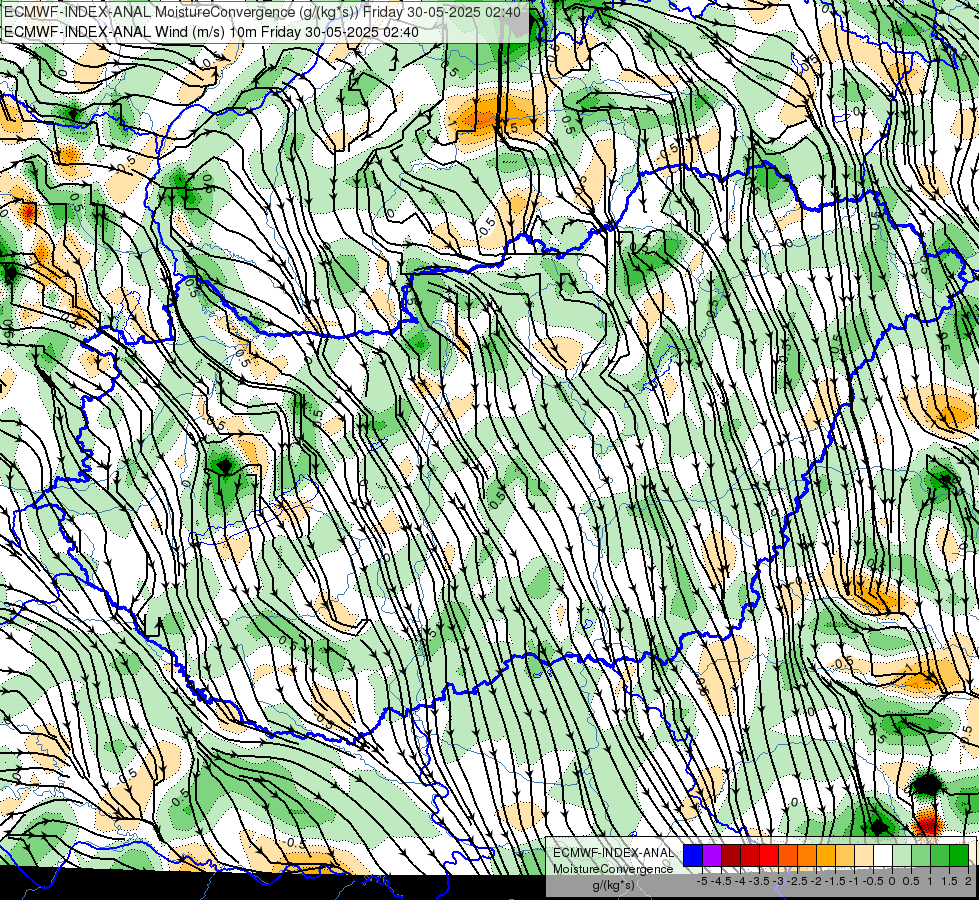Screen dimensions: 979x900
Task: Click the legend tick label -4.5
Action: pyautogui.click(x=721, y=881)
